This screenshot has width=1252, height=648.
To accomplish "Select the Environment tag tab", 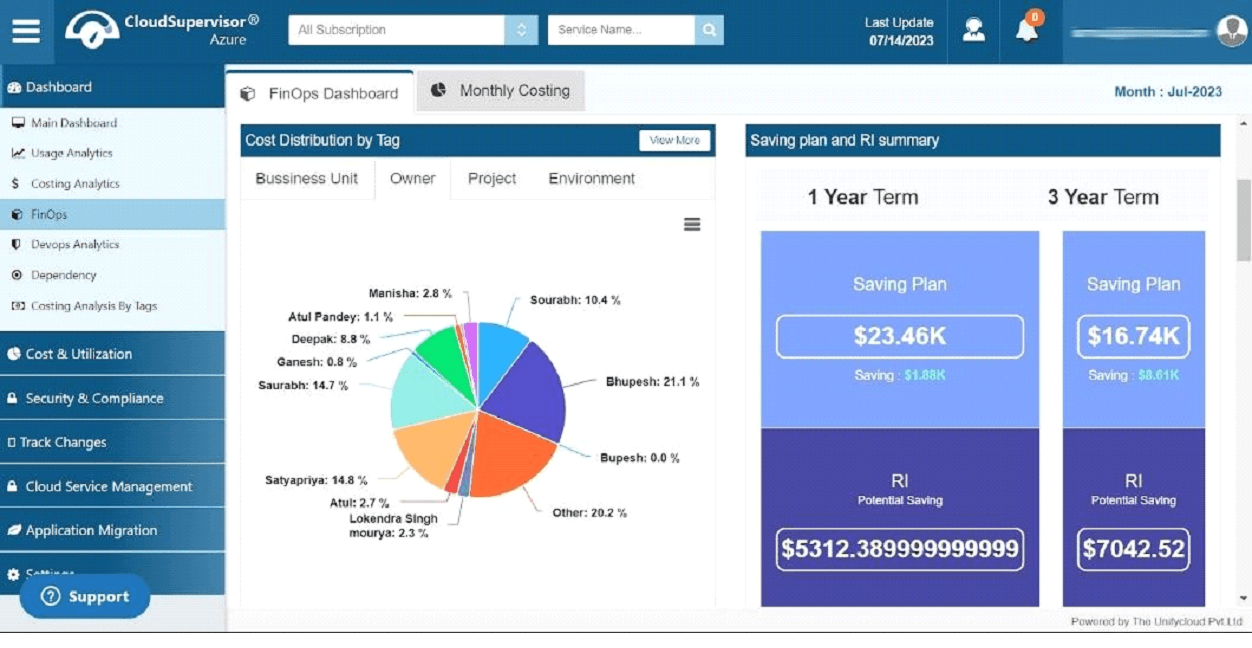I will pos(592,179).
